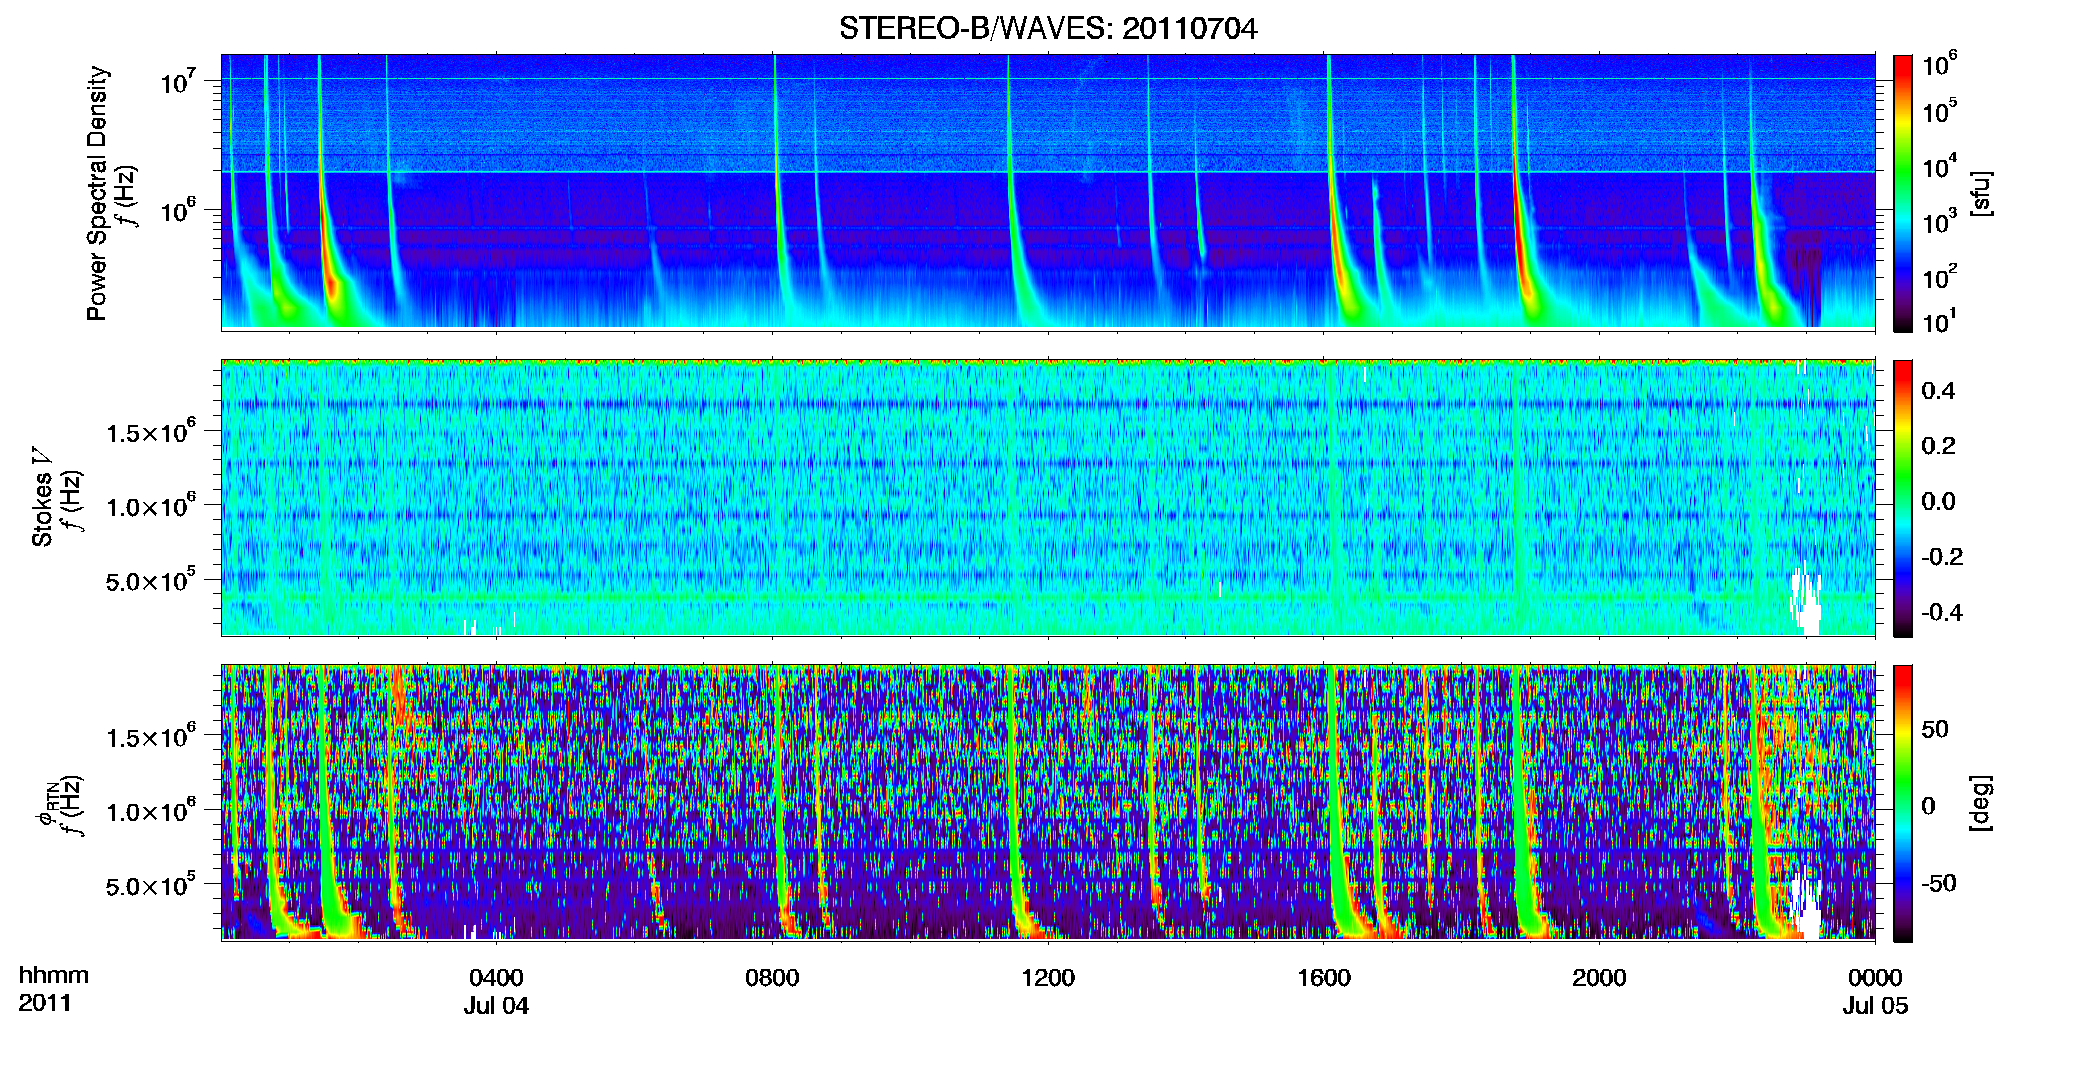Click the 0.2 value on the Stokes V colorbar
This screenshot has height=1080, width=2096.
(x=1938, y=446)
